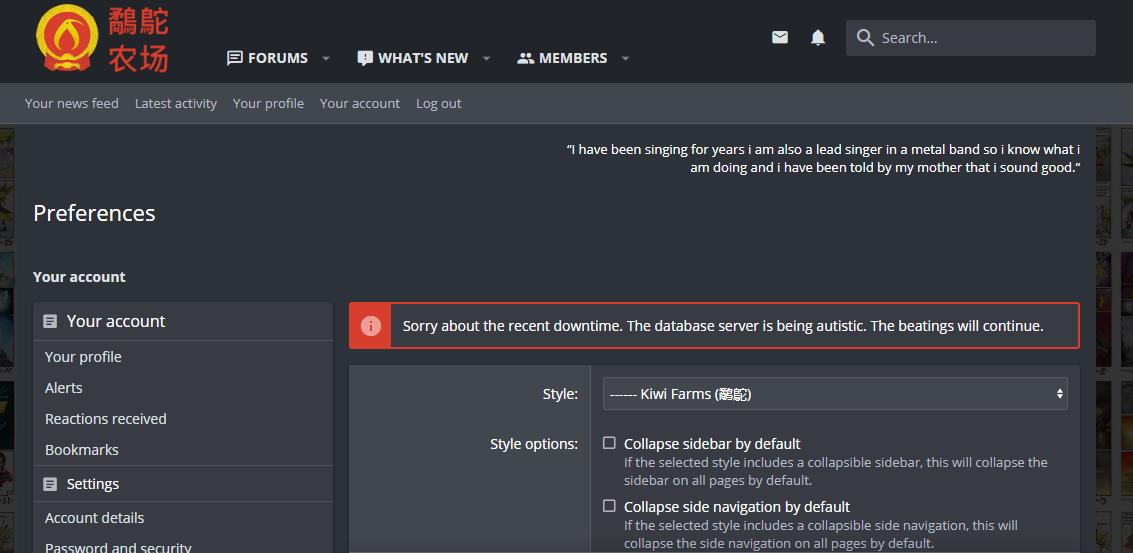This screenshot has height=553, width=1133.
Task: Click the site logo in header
Action: coord(102,39)
